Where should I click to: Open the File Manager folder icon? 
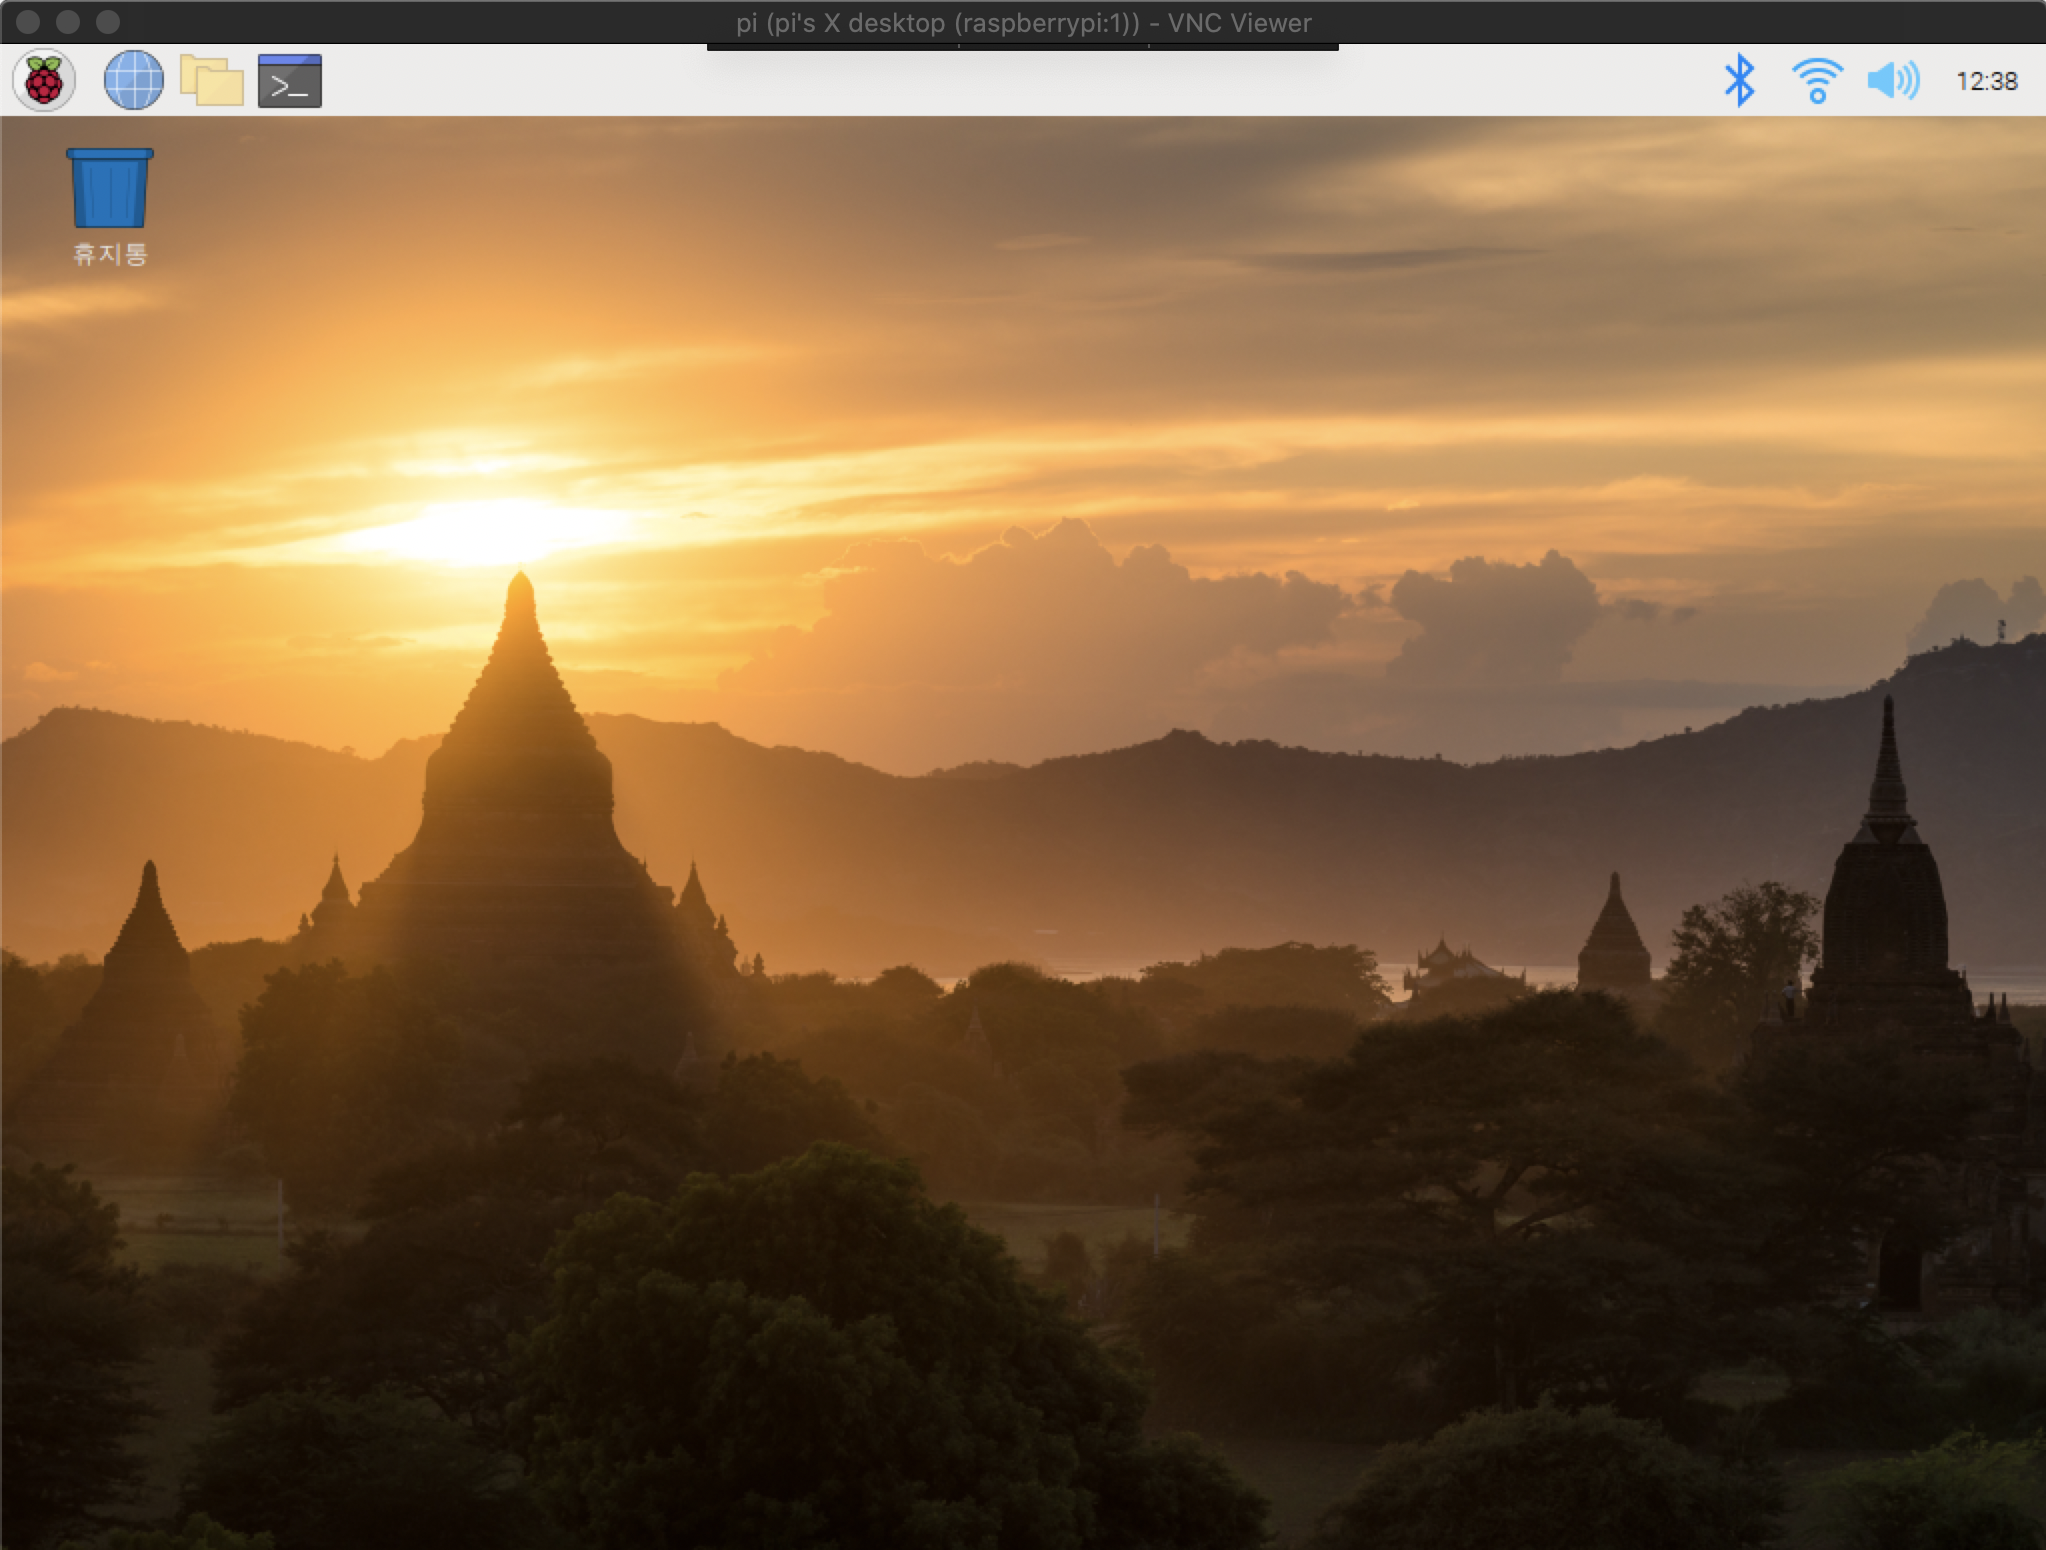pos(212,80)
